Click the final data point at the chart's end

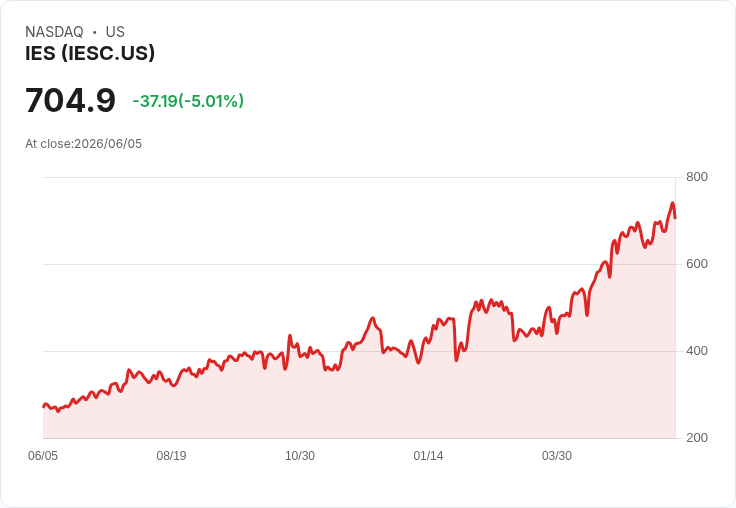pyautogui.click(x=675, y=218)
